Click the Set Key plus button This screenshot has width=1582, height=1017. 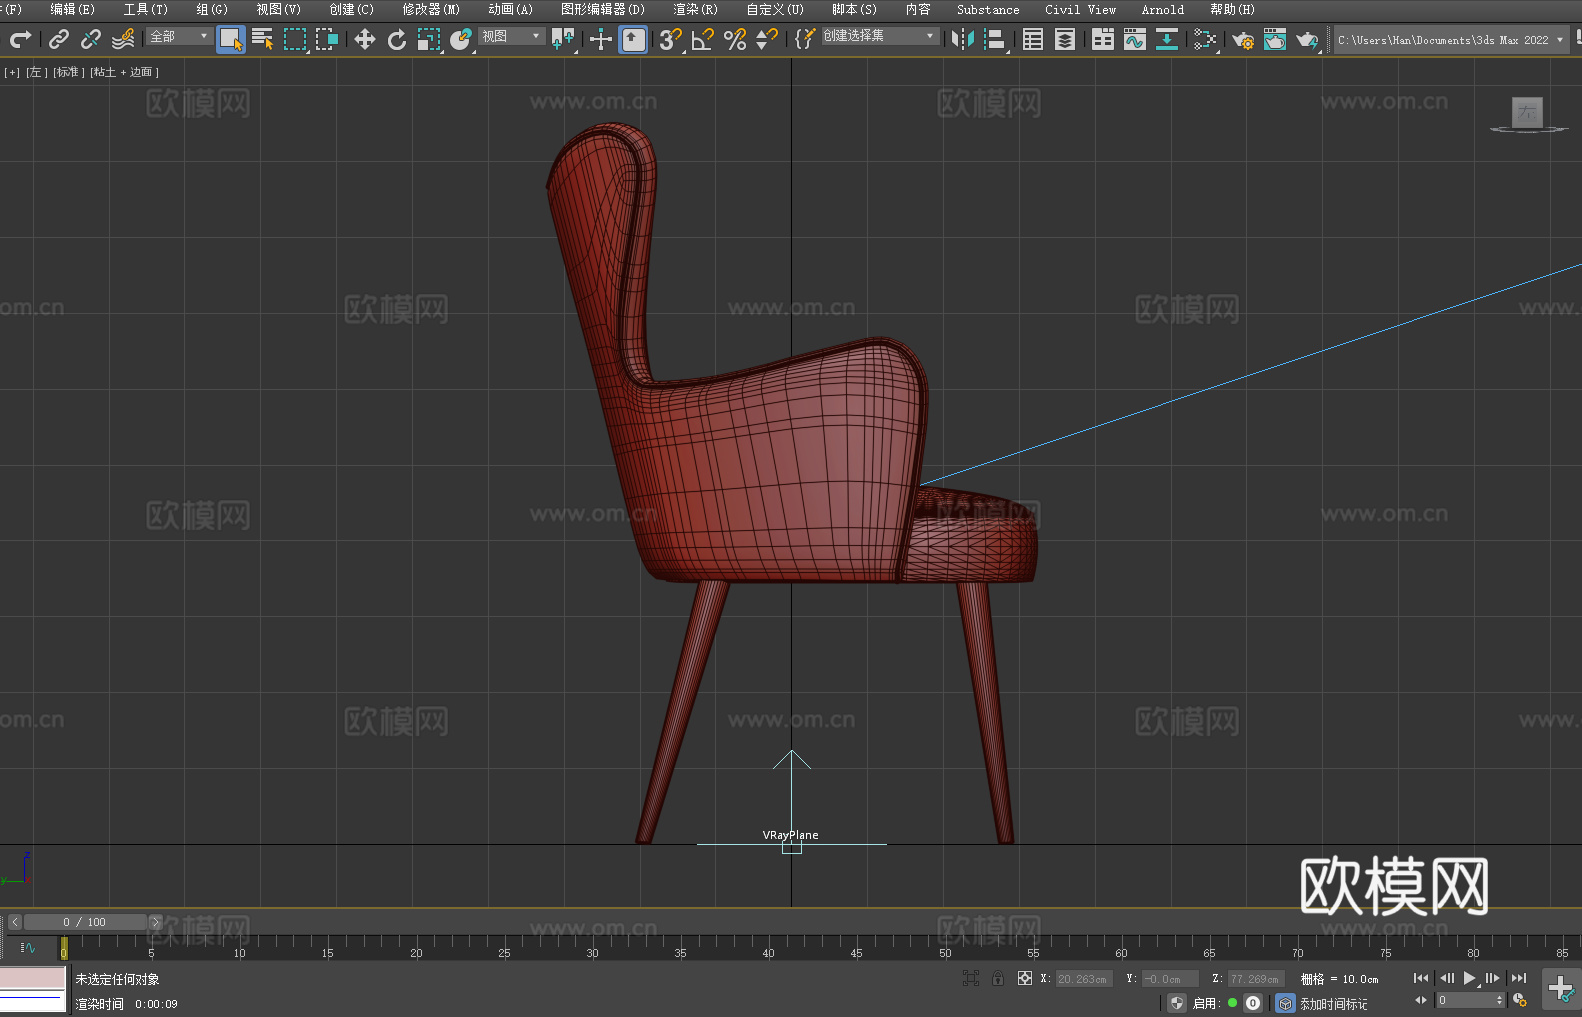[1561, 989]
